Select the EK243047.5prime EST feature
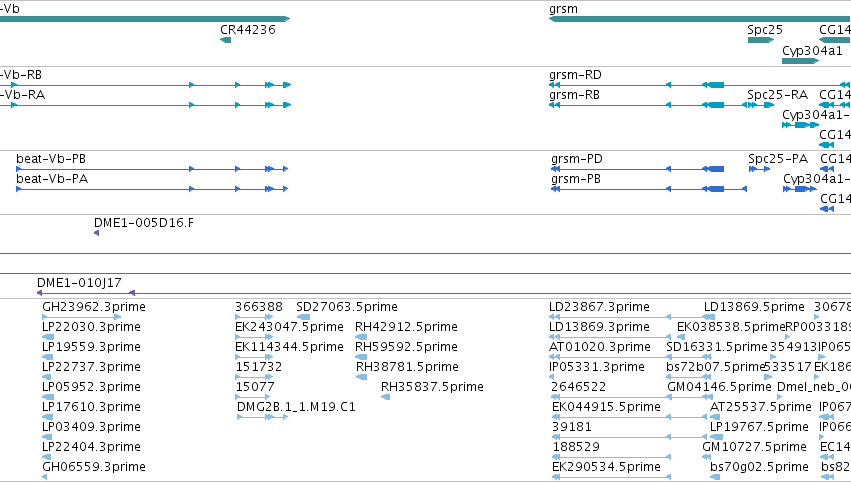 tap(254, 337)
